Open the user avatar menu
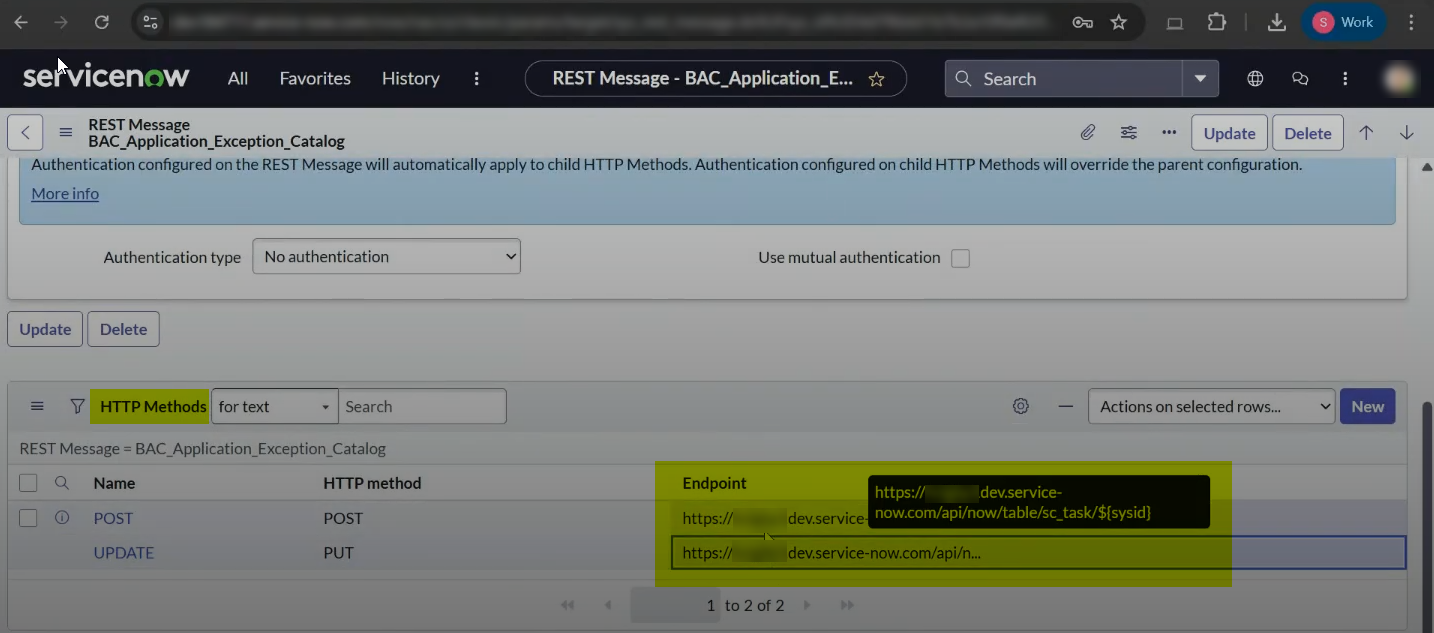The width and height of the screenshot is (1434, 633). click(x=1399, y=78)
